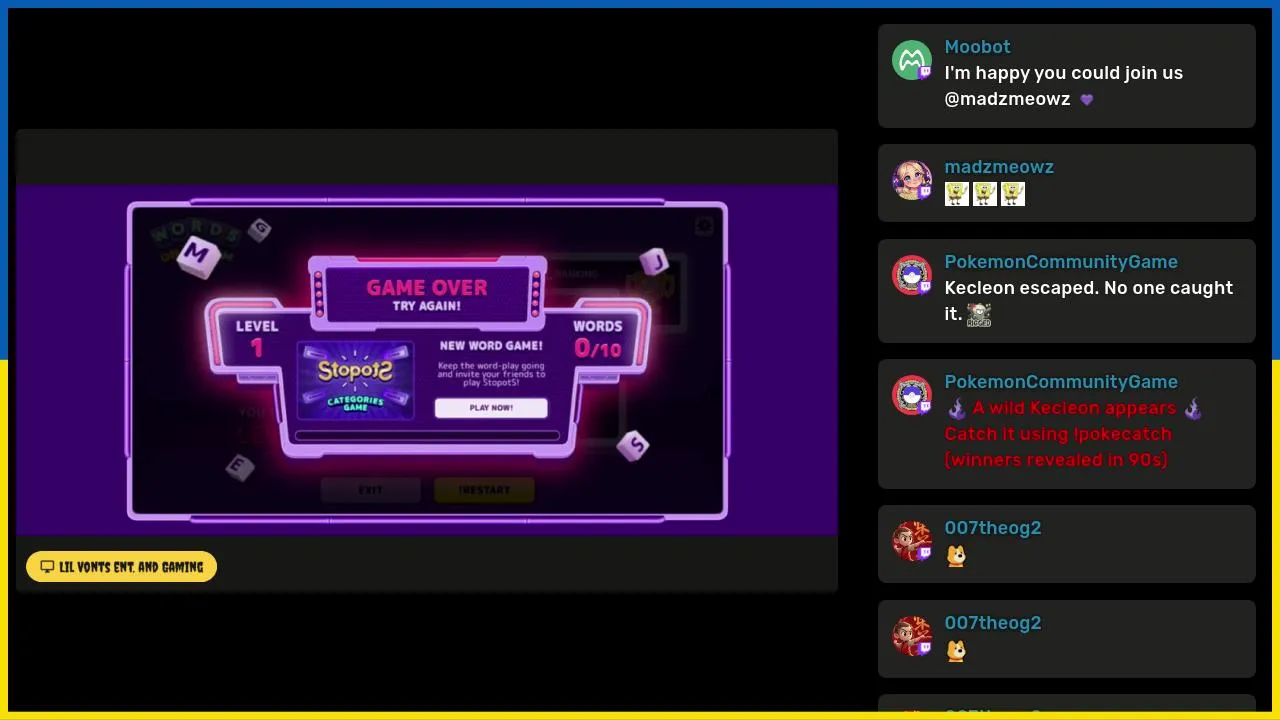Click the dog emote in first 007theog2 message

956,556
